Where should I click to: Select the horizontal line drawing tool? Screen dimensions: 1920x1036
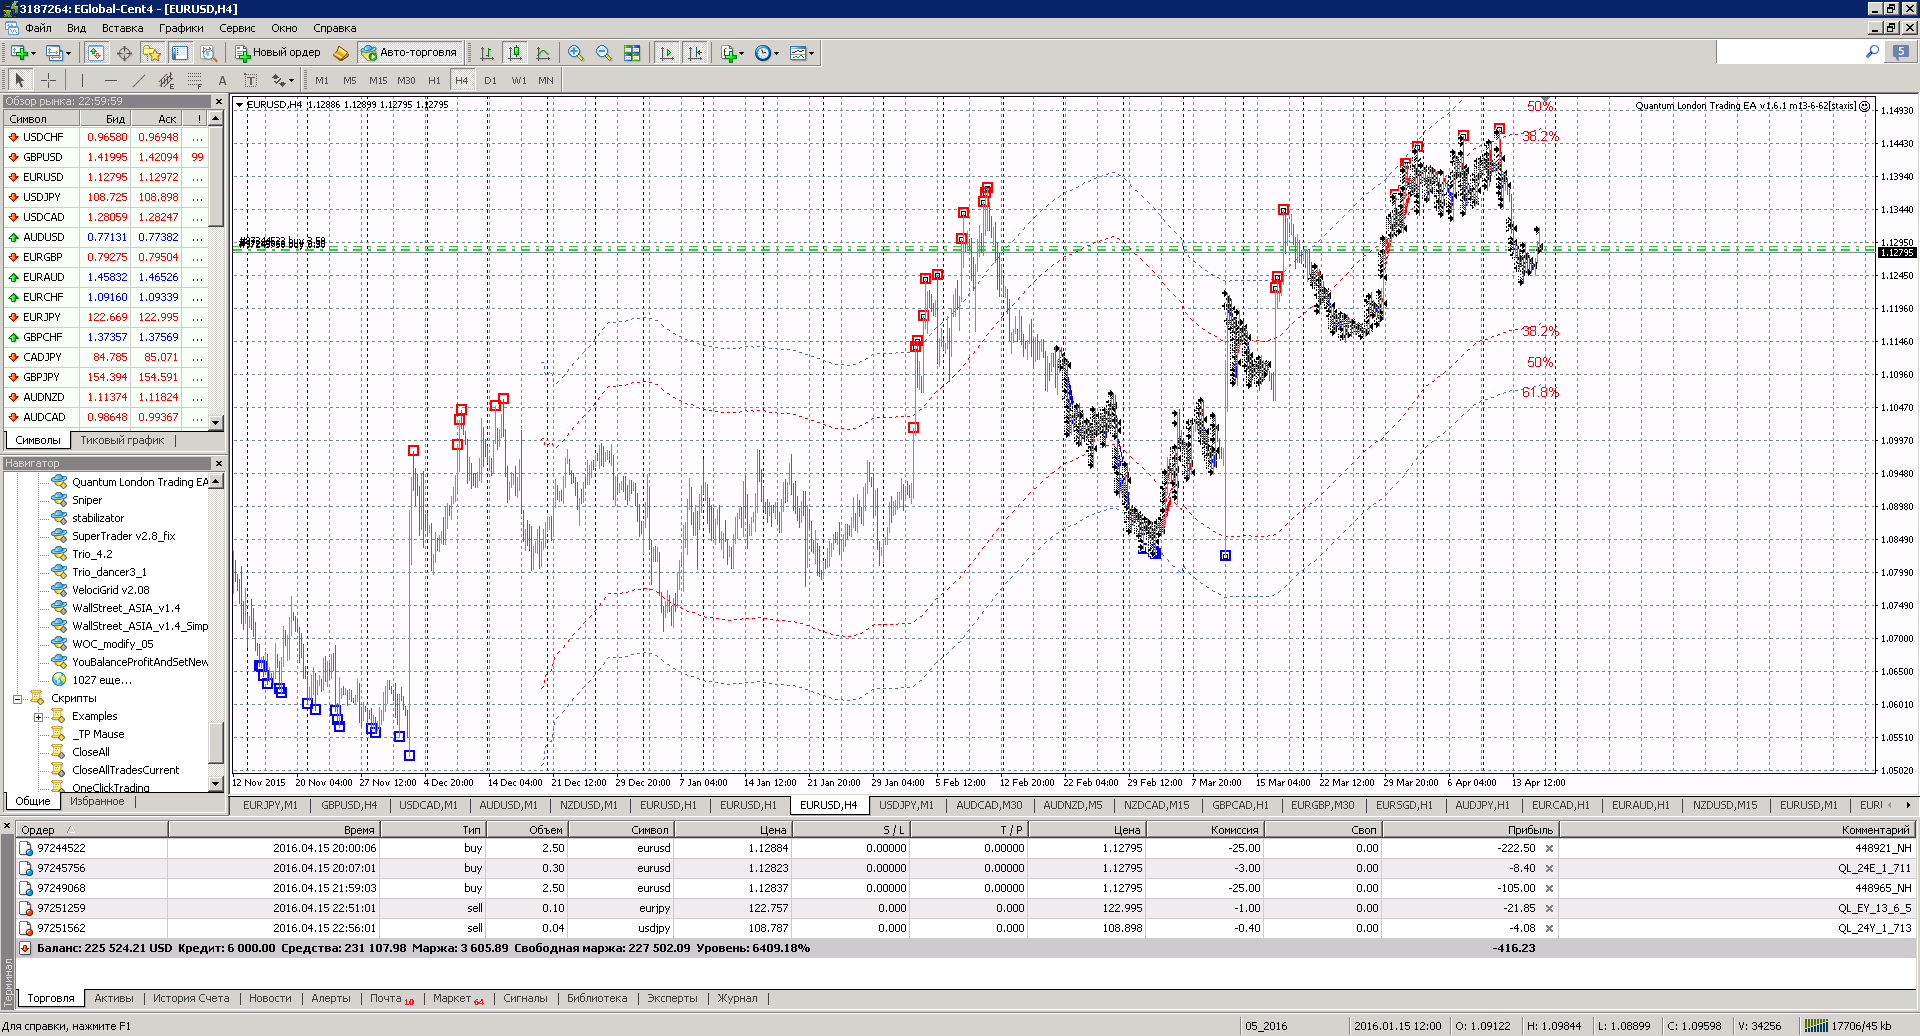110,80
